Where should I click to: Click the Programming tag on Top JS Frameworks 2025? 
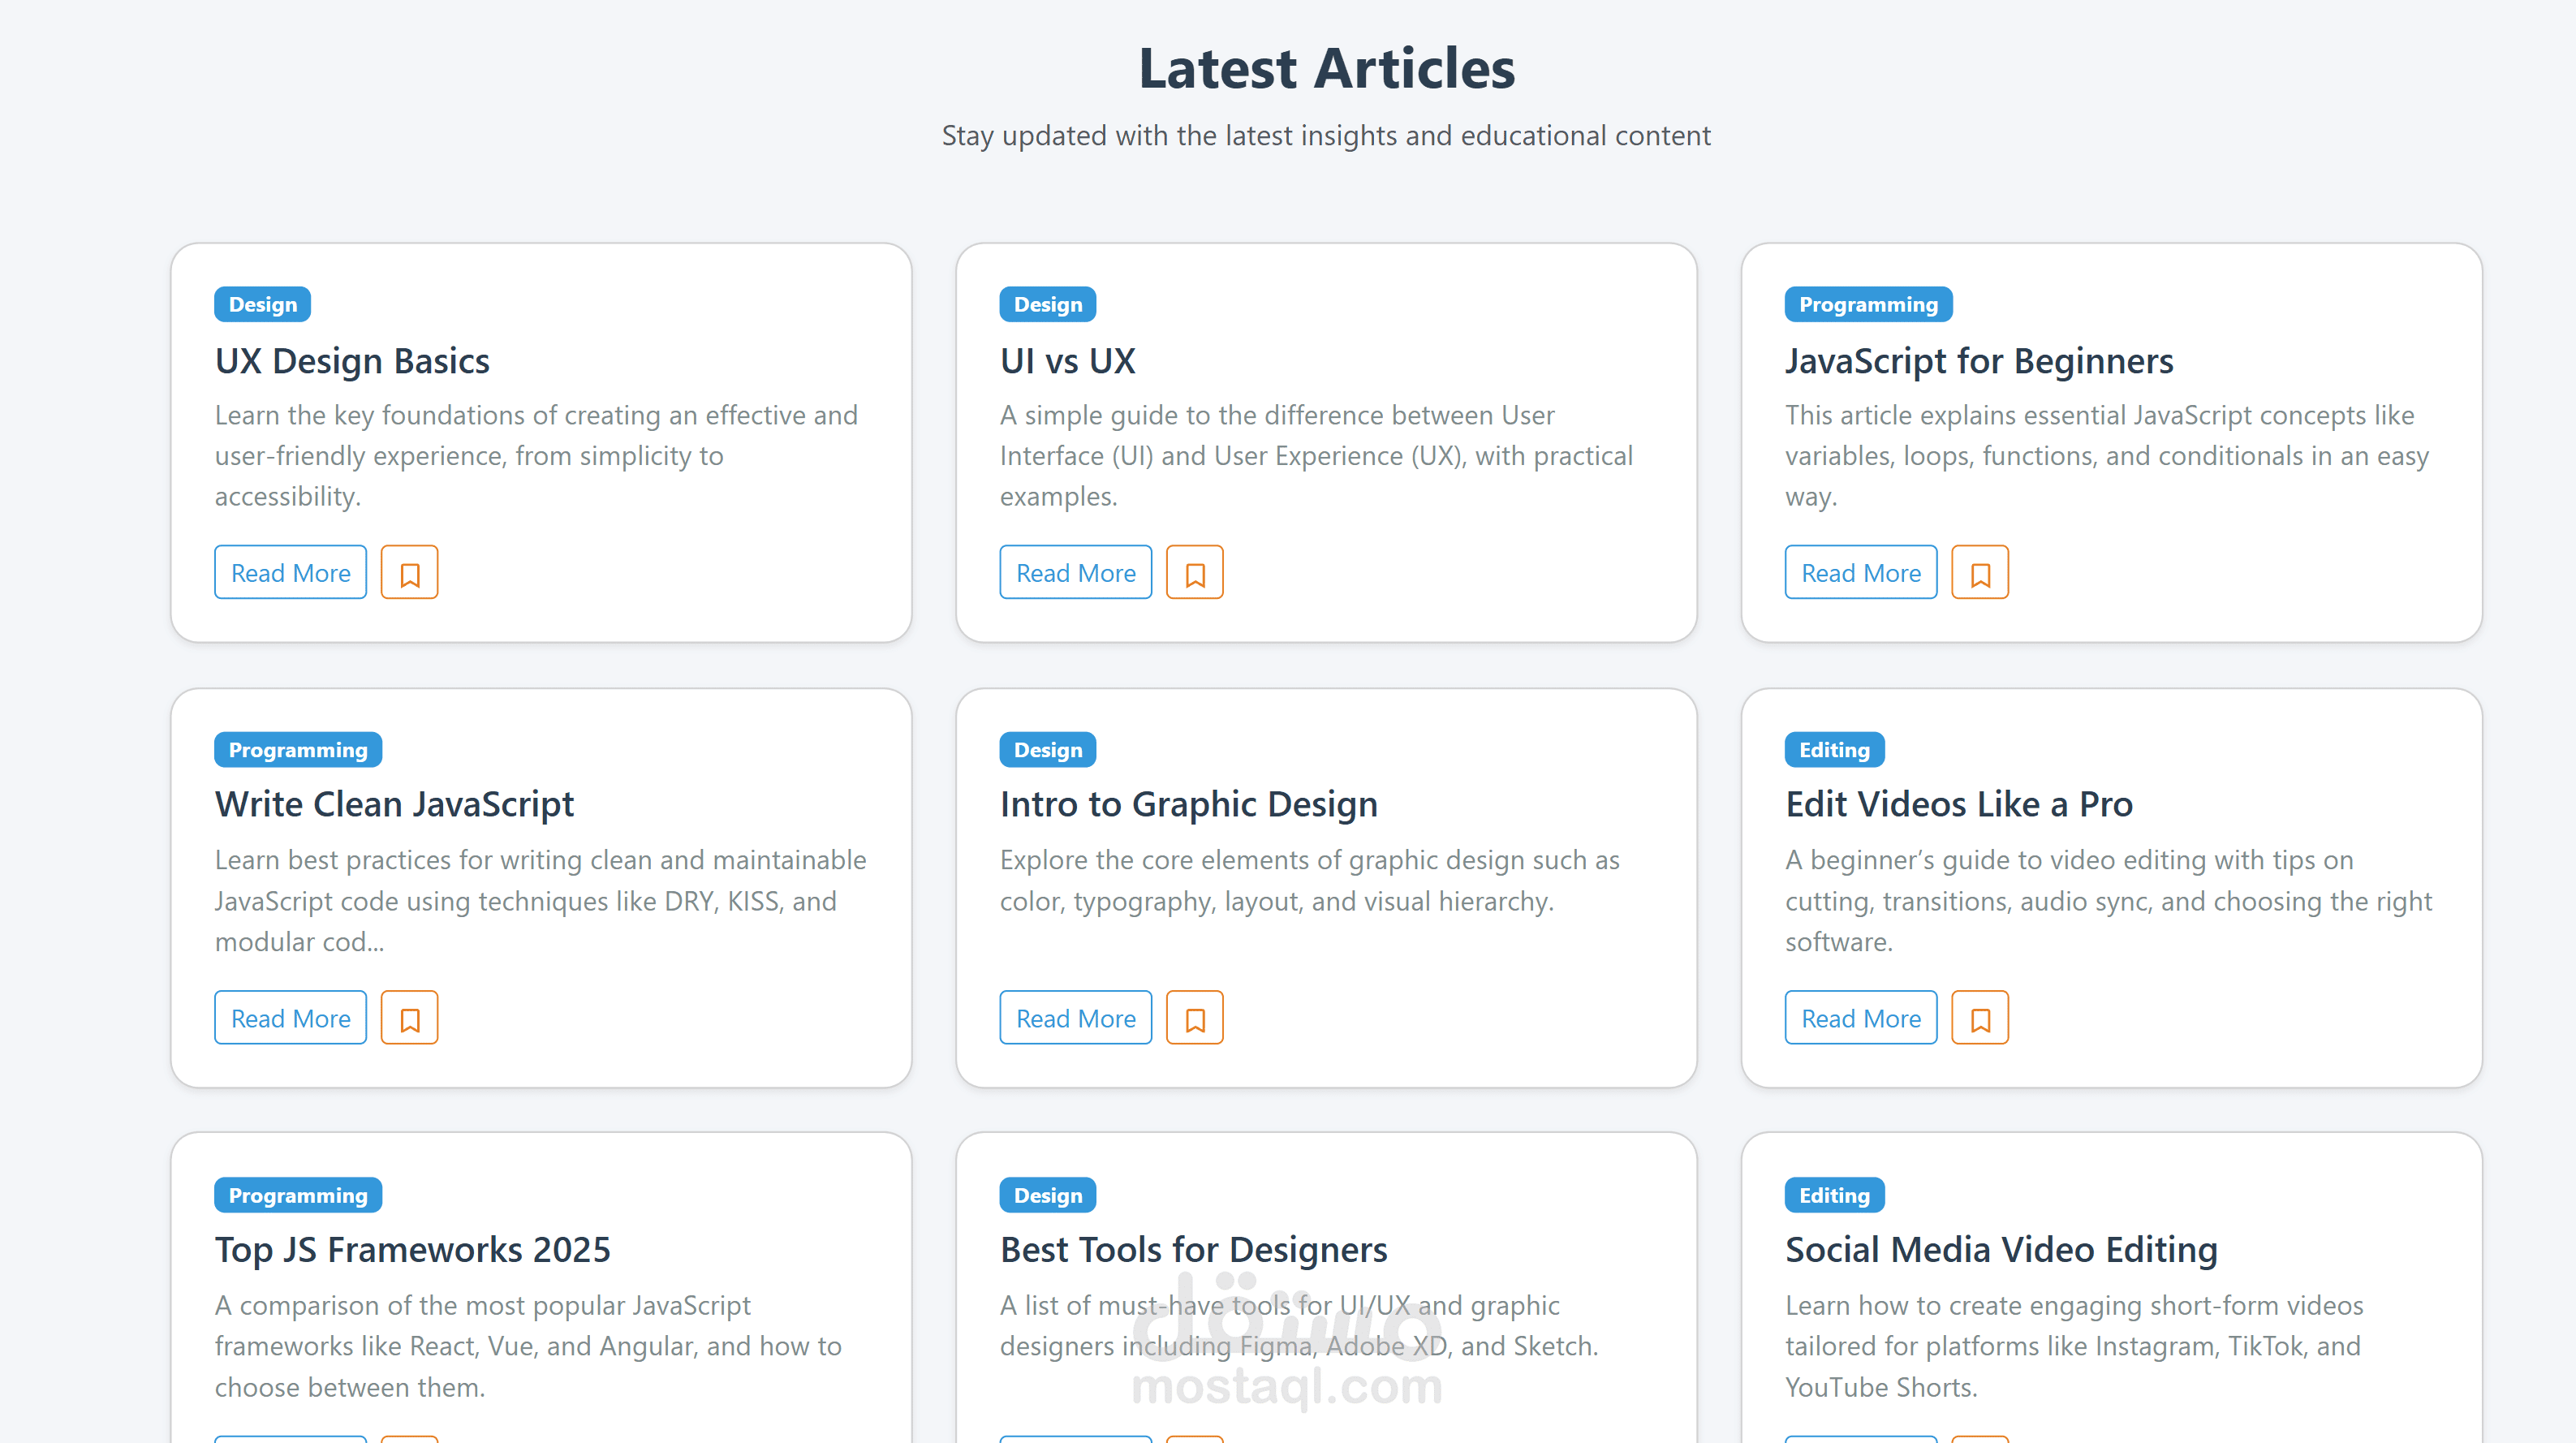point(297,1195)
